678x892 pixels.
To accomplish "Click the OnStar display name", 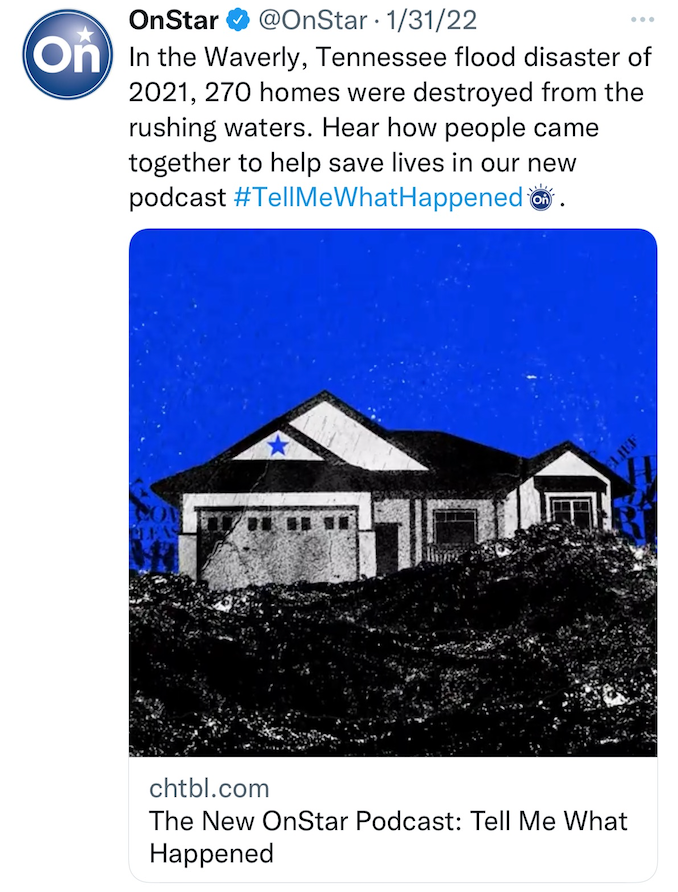I will [x=173, y=20].
